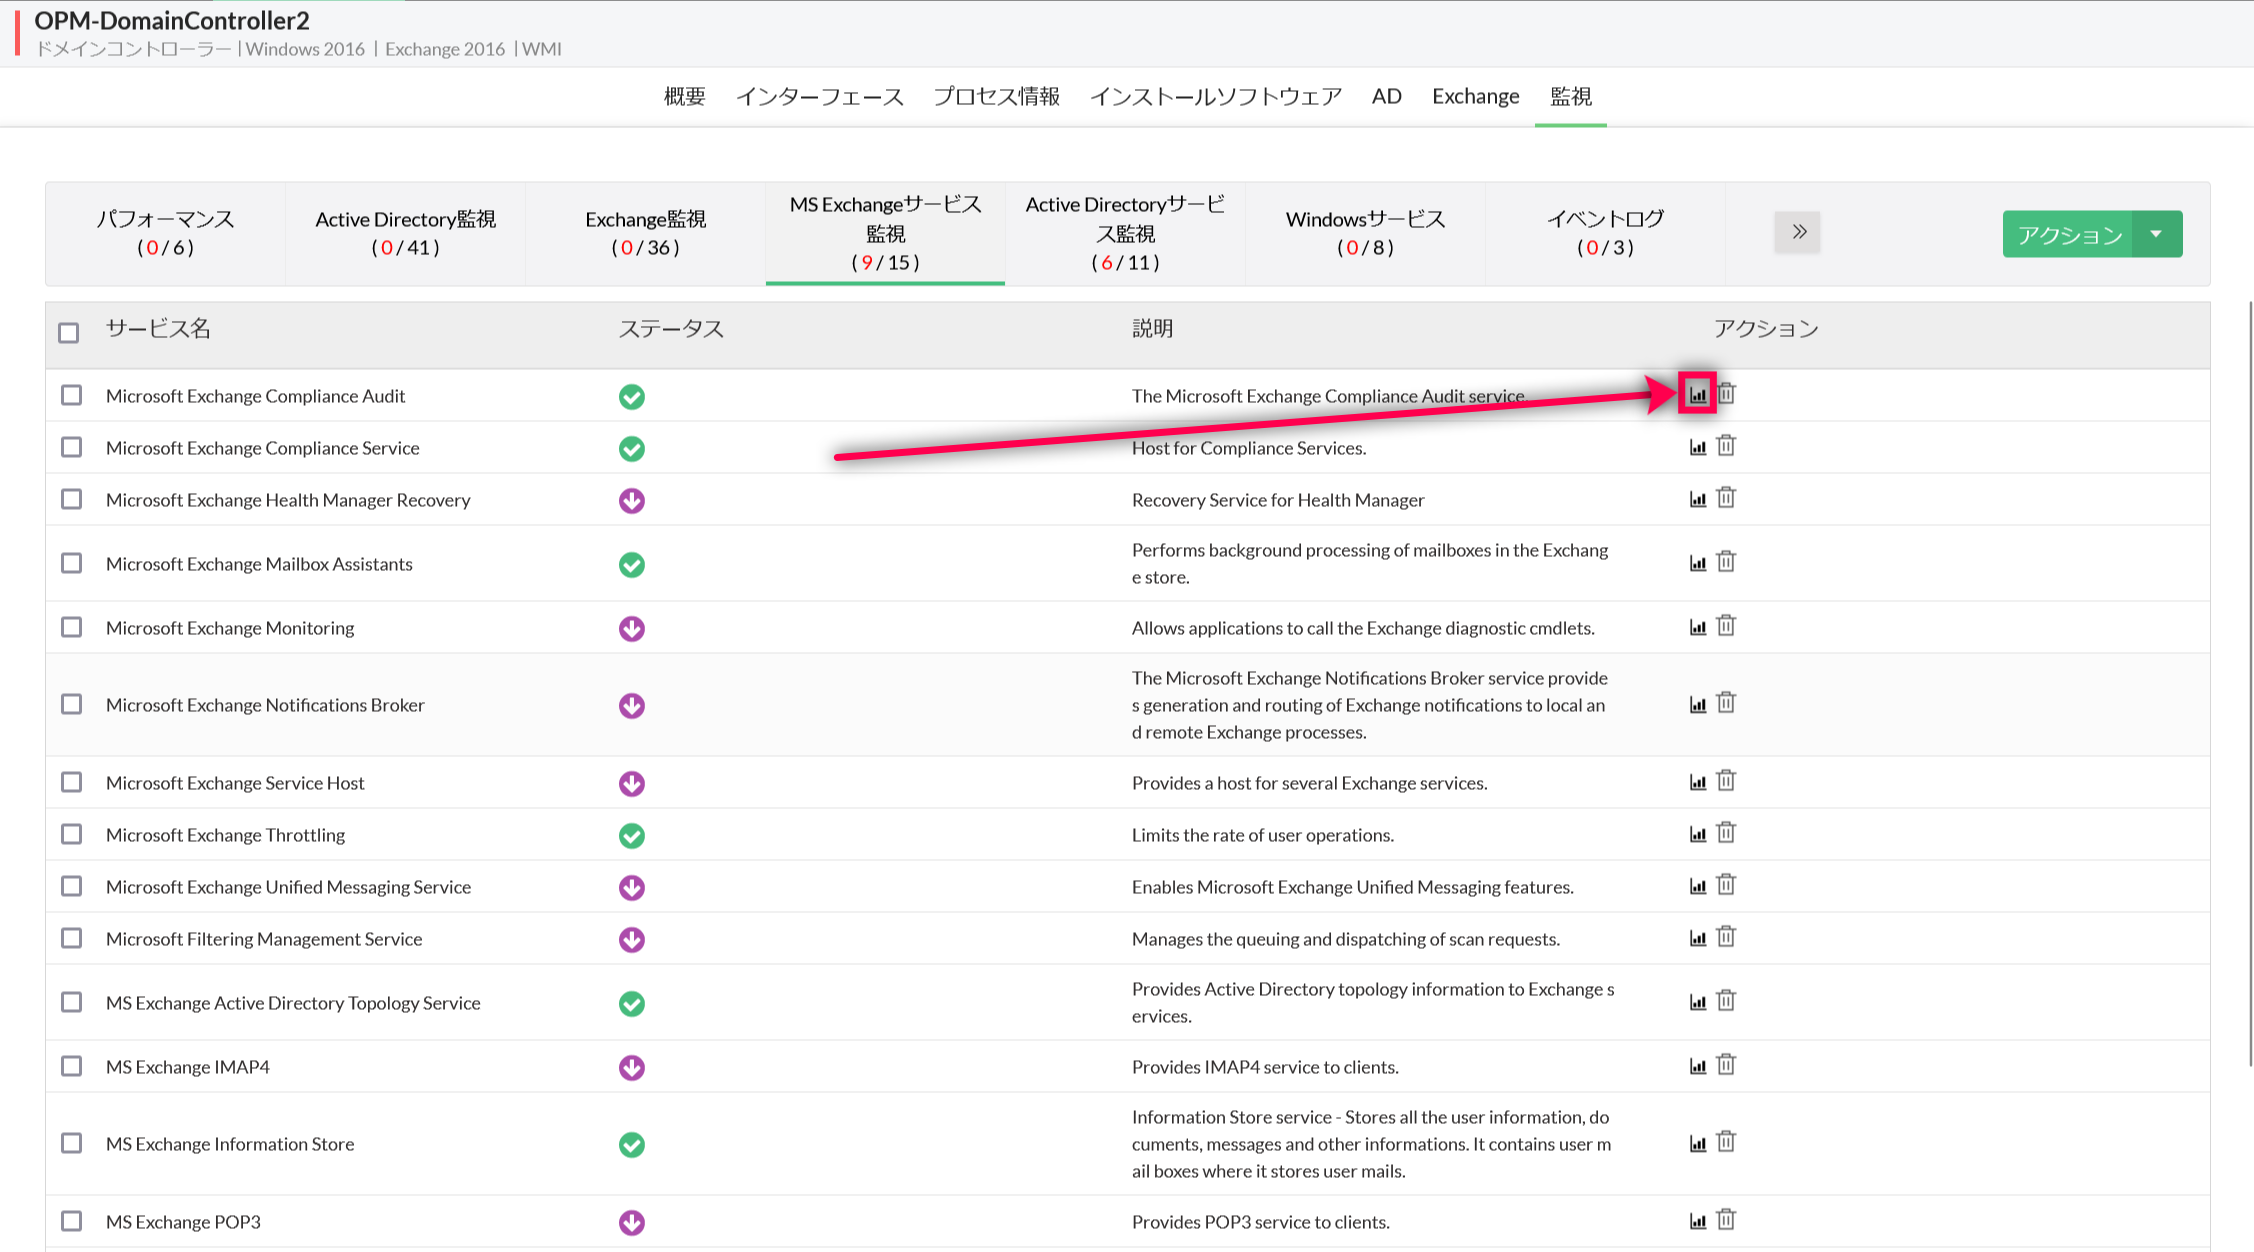This screenshot has height=1252, width=2254.
Task: Select all services with header checkbox
Action: click(x=69, y=332)
